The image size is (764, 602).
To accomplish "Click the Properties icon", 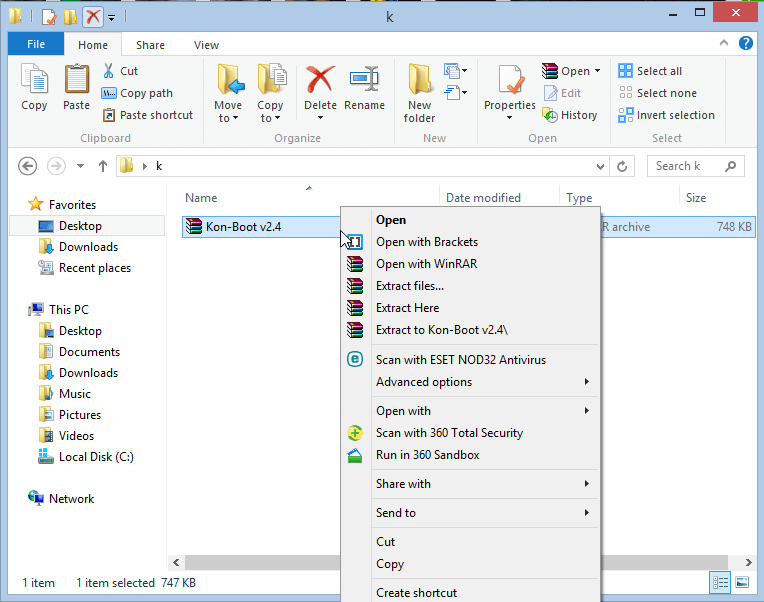I will point(510,80).
